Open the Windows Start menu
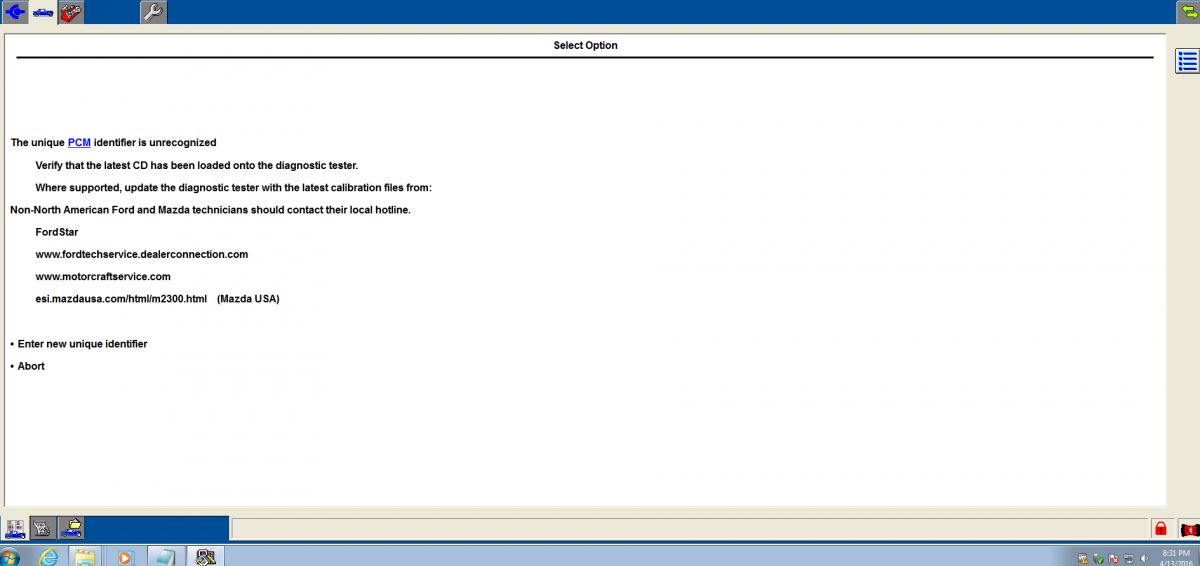The width and height of the screenshot is (1200, 566). click(11, 556)
